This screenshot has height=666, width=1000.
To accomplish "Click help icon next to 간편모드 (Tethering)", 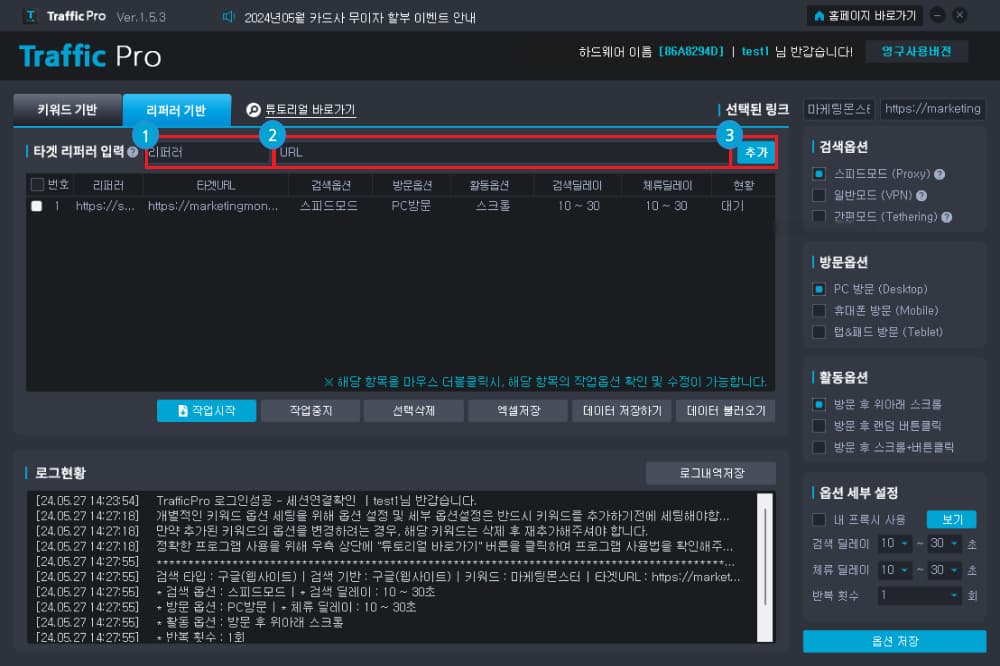I will tap(946, 218).
